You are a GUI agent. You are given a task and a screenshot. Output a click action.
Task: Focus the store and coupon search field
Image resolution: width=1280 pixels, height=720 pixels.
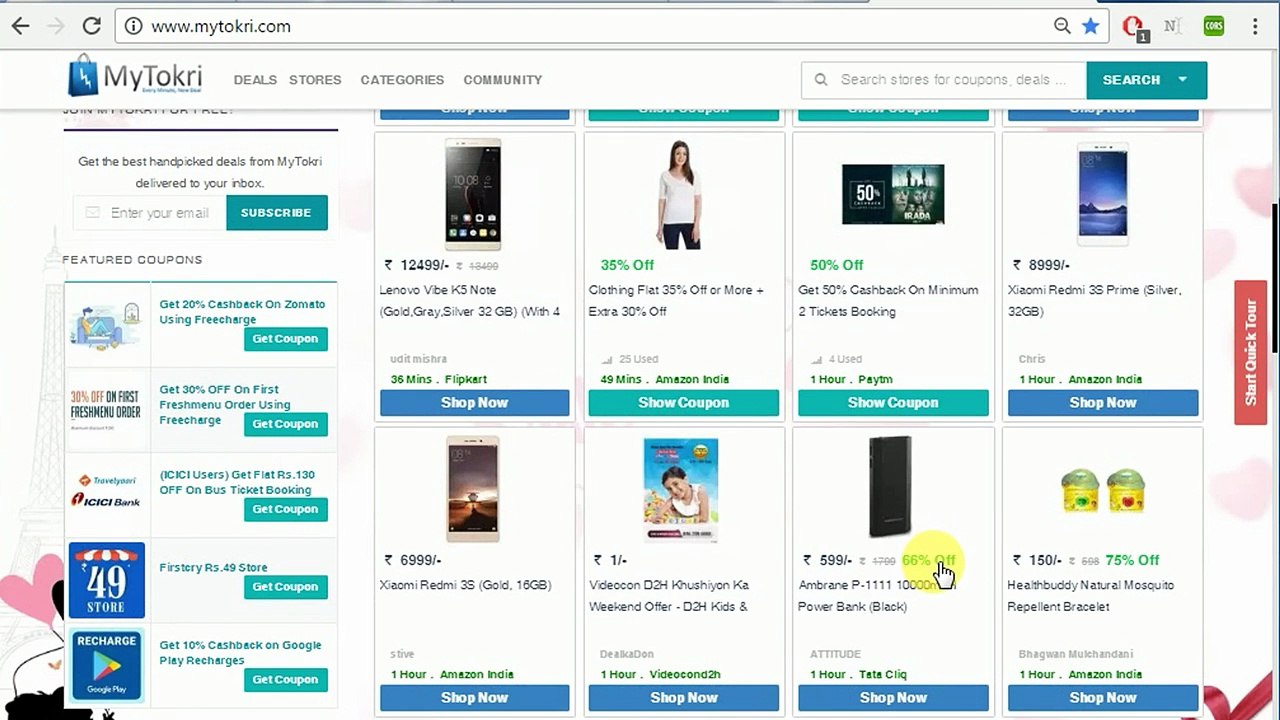(x=945, y=80)
